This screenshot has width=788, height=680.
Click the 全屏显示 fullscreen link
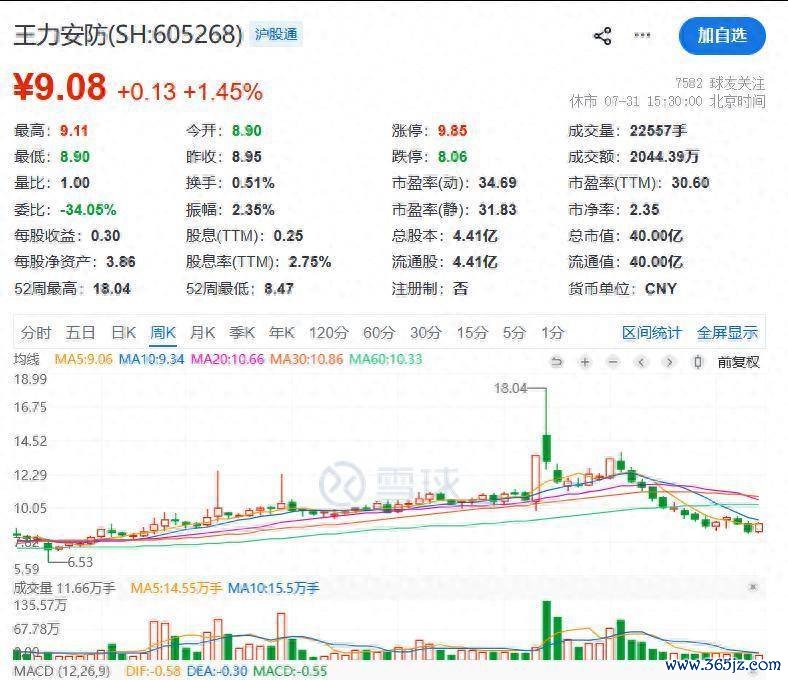click(727, 333)
